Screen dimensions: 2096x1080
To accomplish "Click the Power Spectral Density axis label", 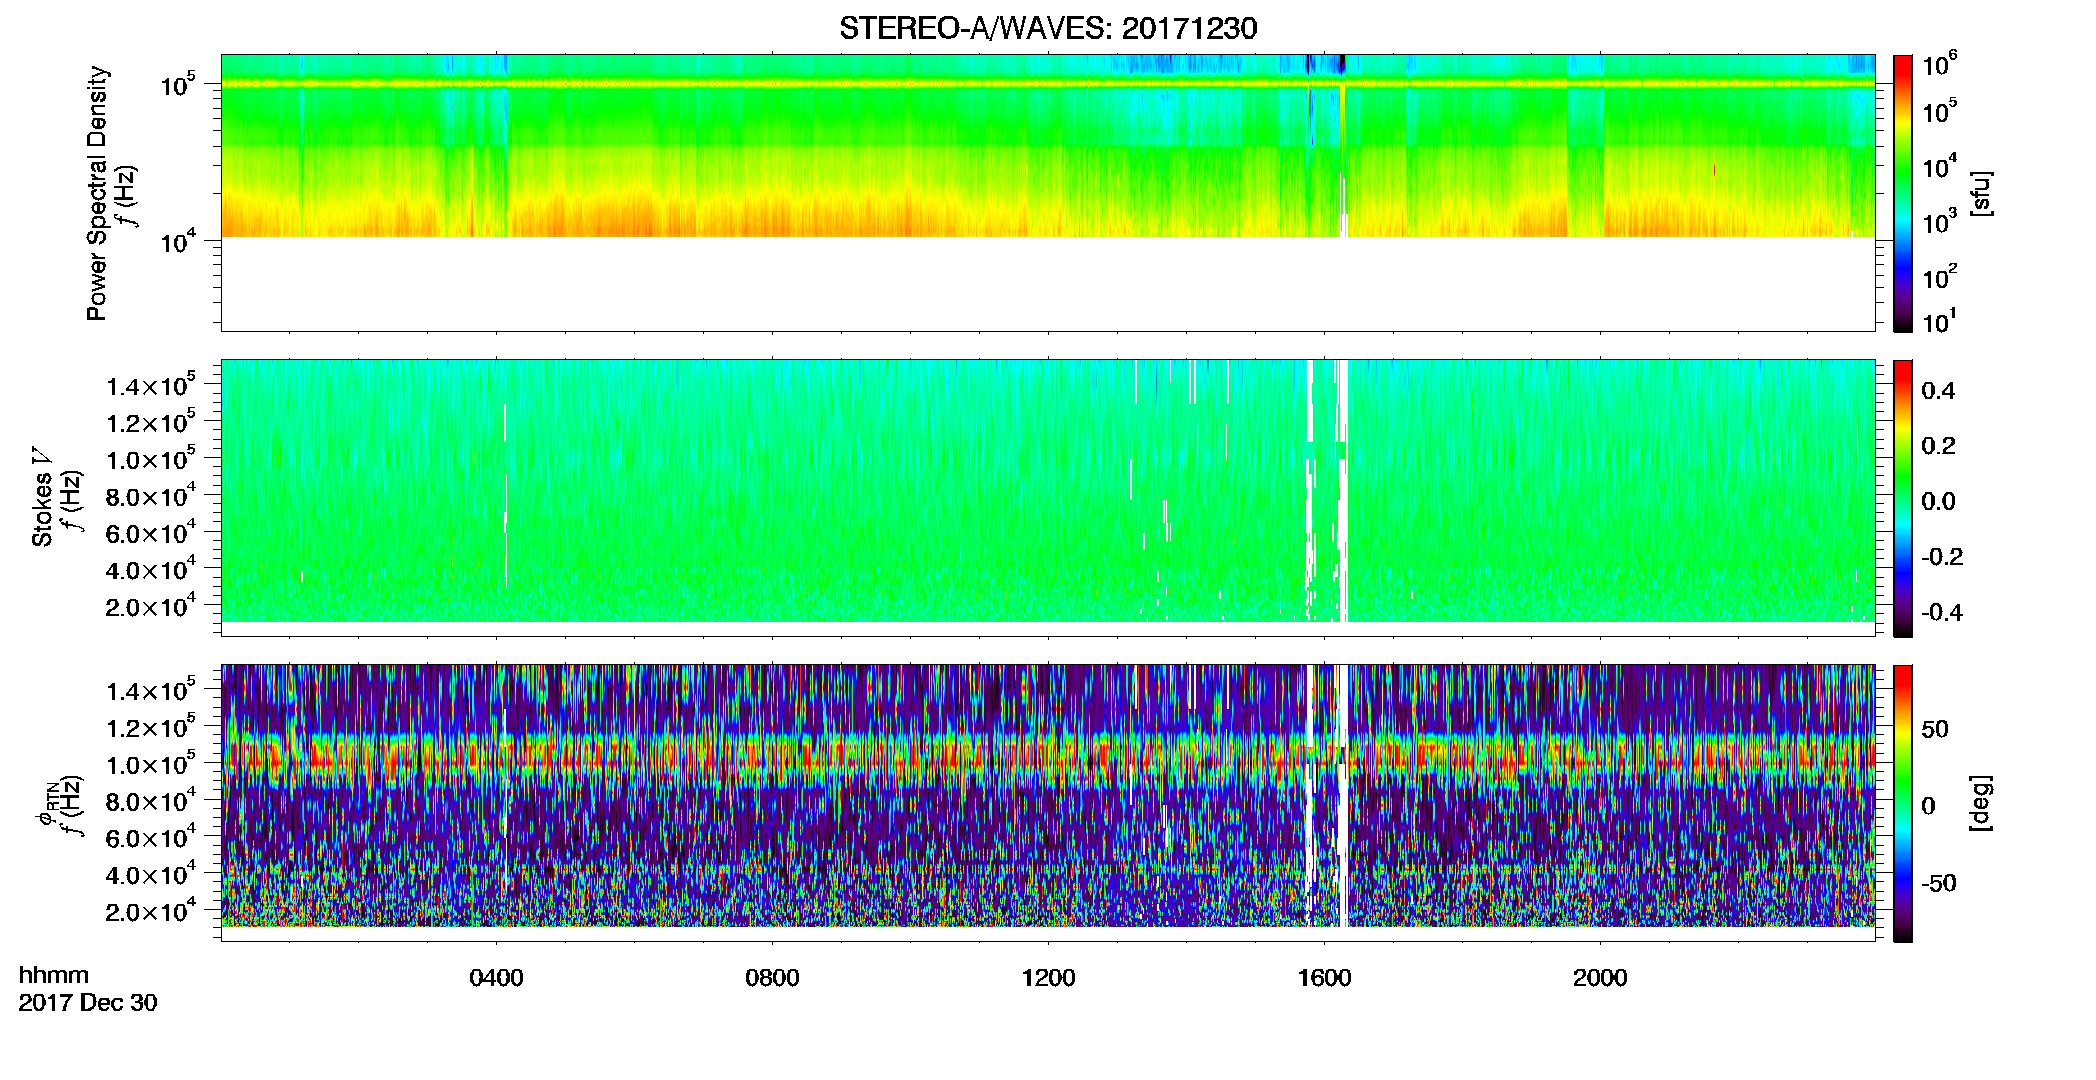I will pyautogui.click(x=97, y=193).
